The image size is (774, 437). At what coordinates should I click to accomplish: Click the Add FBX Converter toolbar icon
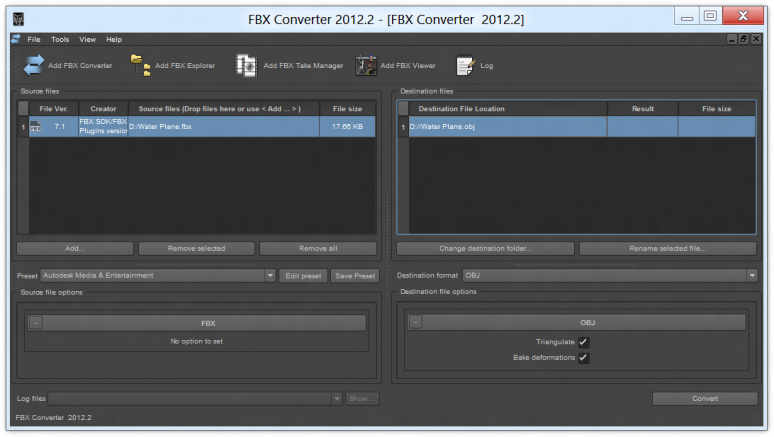(x=34, y=65)
